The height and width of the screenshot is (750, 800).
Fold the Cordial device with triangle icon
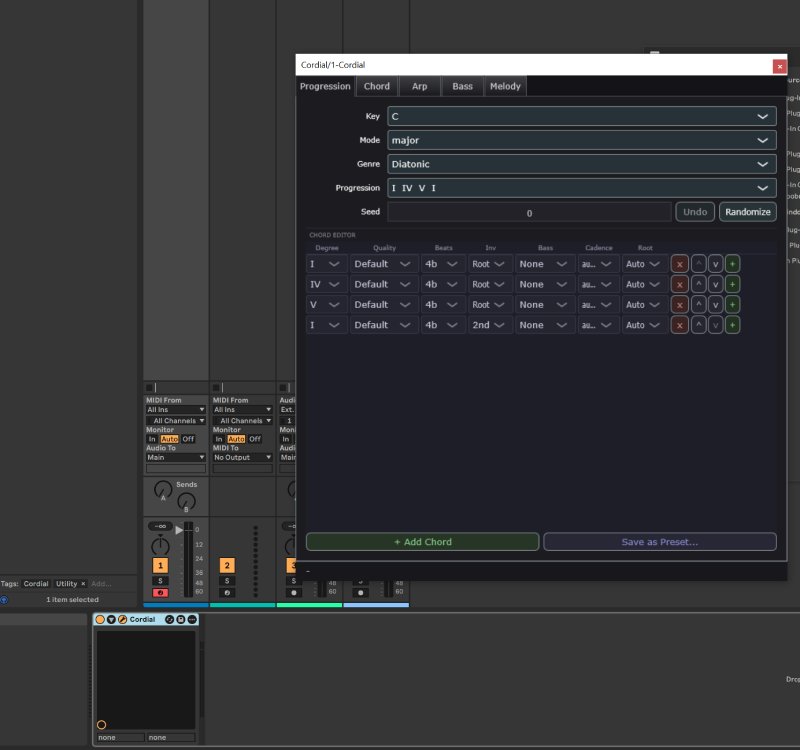[x=111, y=619]
